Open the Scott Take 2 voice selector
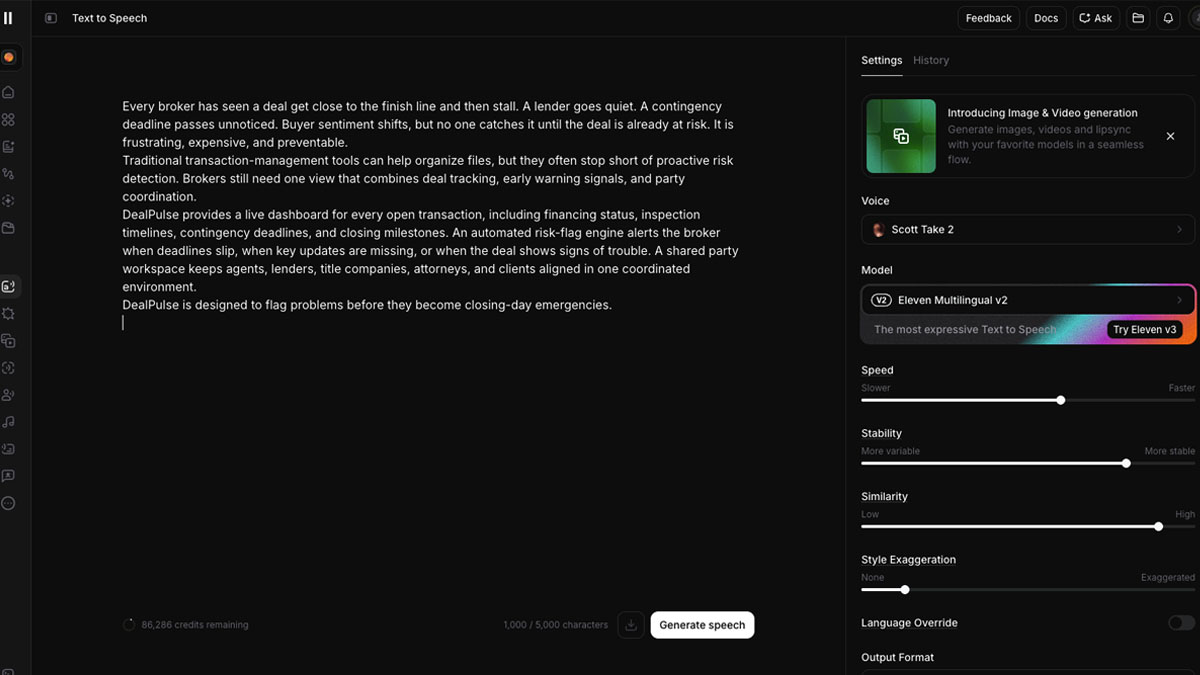Viewport: 1200px width, 675px height. click(x=1028, y=229)
